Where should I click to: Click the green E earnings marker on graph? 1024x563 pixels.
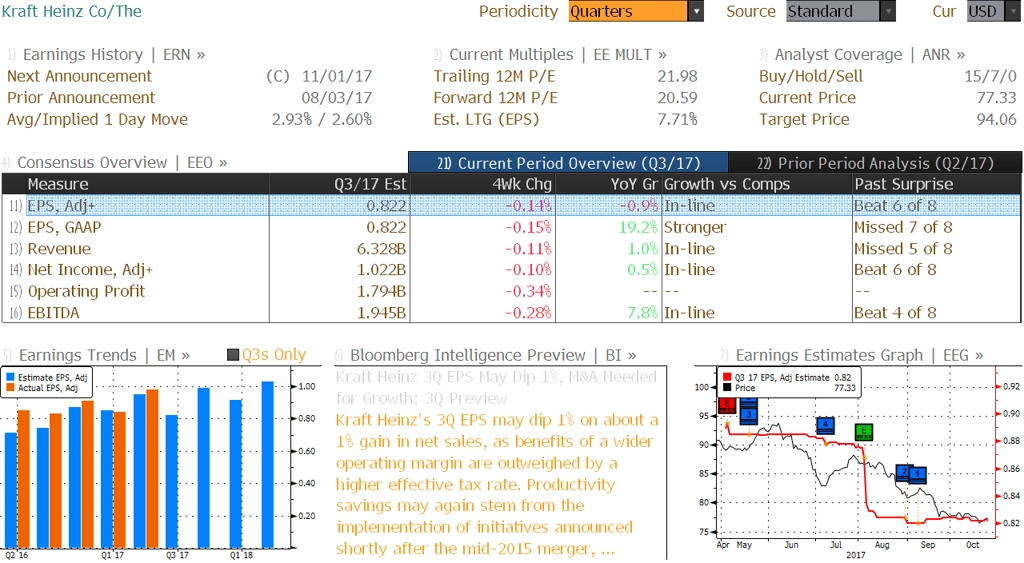click(864, 432)
